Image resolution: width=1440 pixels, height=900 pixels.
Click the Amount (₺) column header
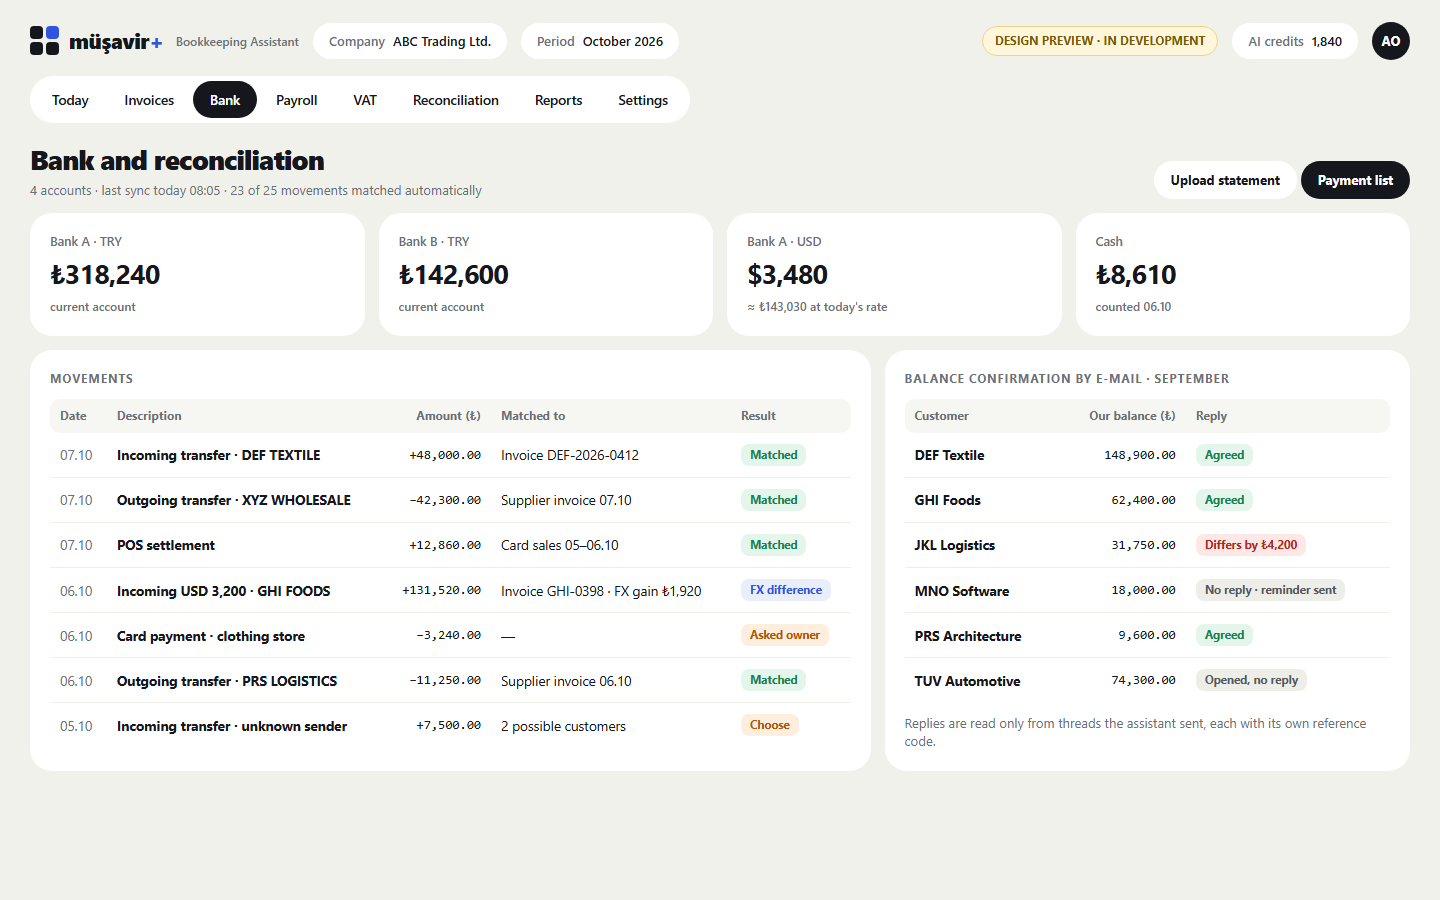click(x=448, y=416)
